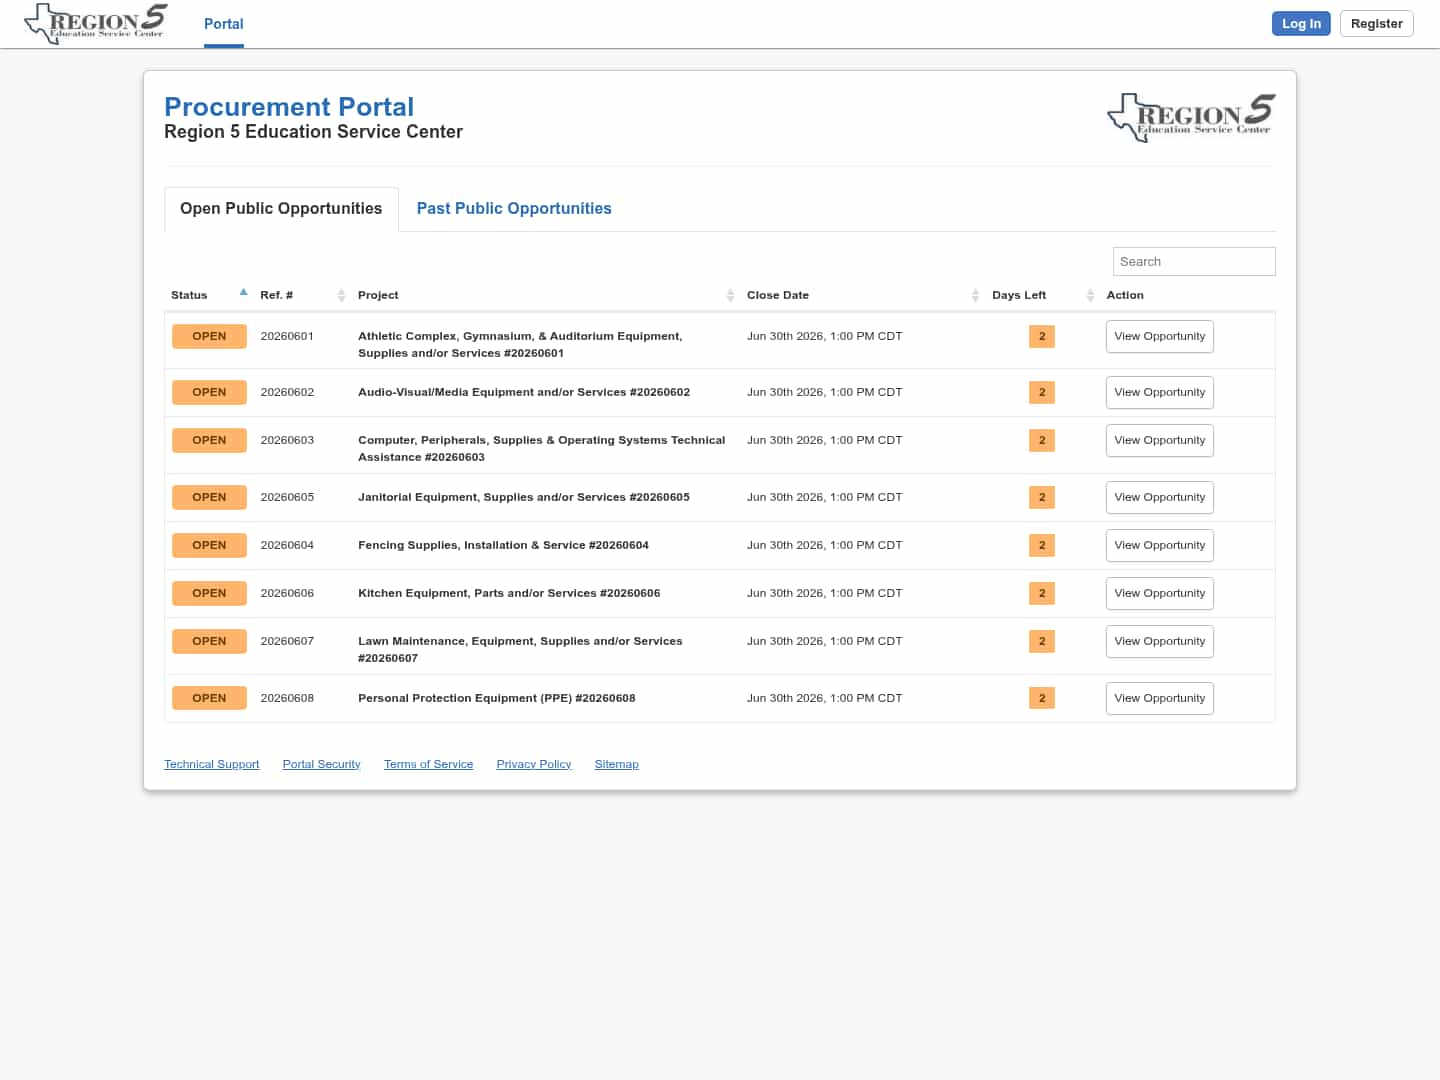1440x1080 pixels.
Task: Click the Log In button
Action: [1301, 23]
